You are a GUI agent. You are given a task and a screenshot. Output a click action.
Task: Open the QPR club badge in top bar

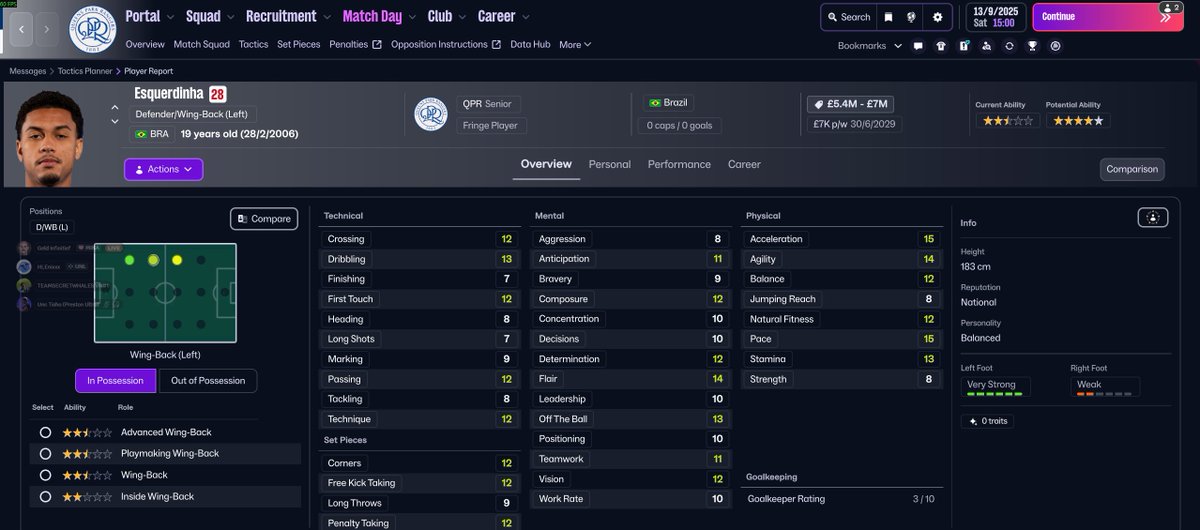pos(92,29)
